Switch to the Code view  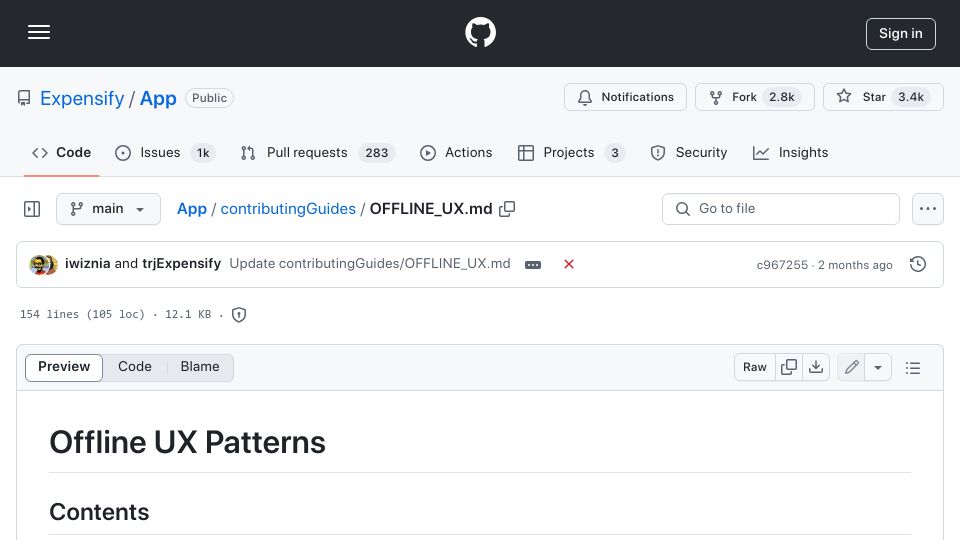pos(135,367)
